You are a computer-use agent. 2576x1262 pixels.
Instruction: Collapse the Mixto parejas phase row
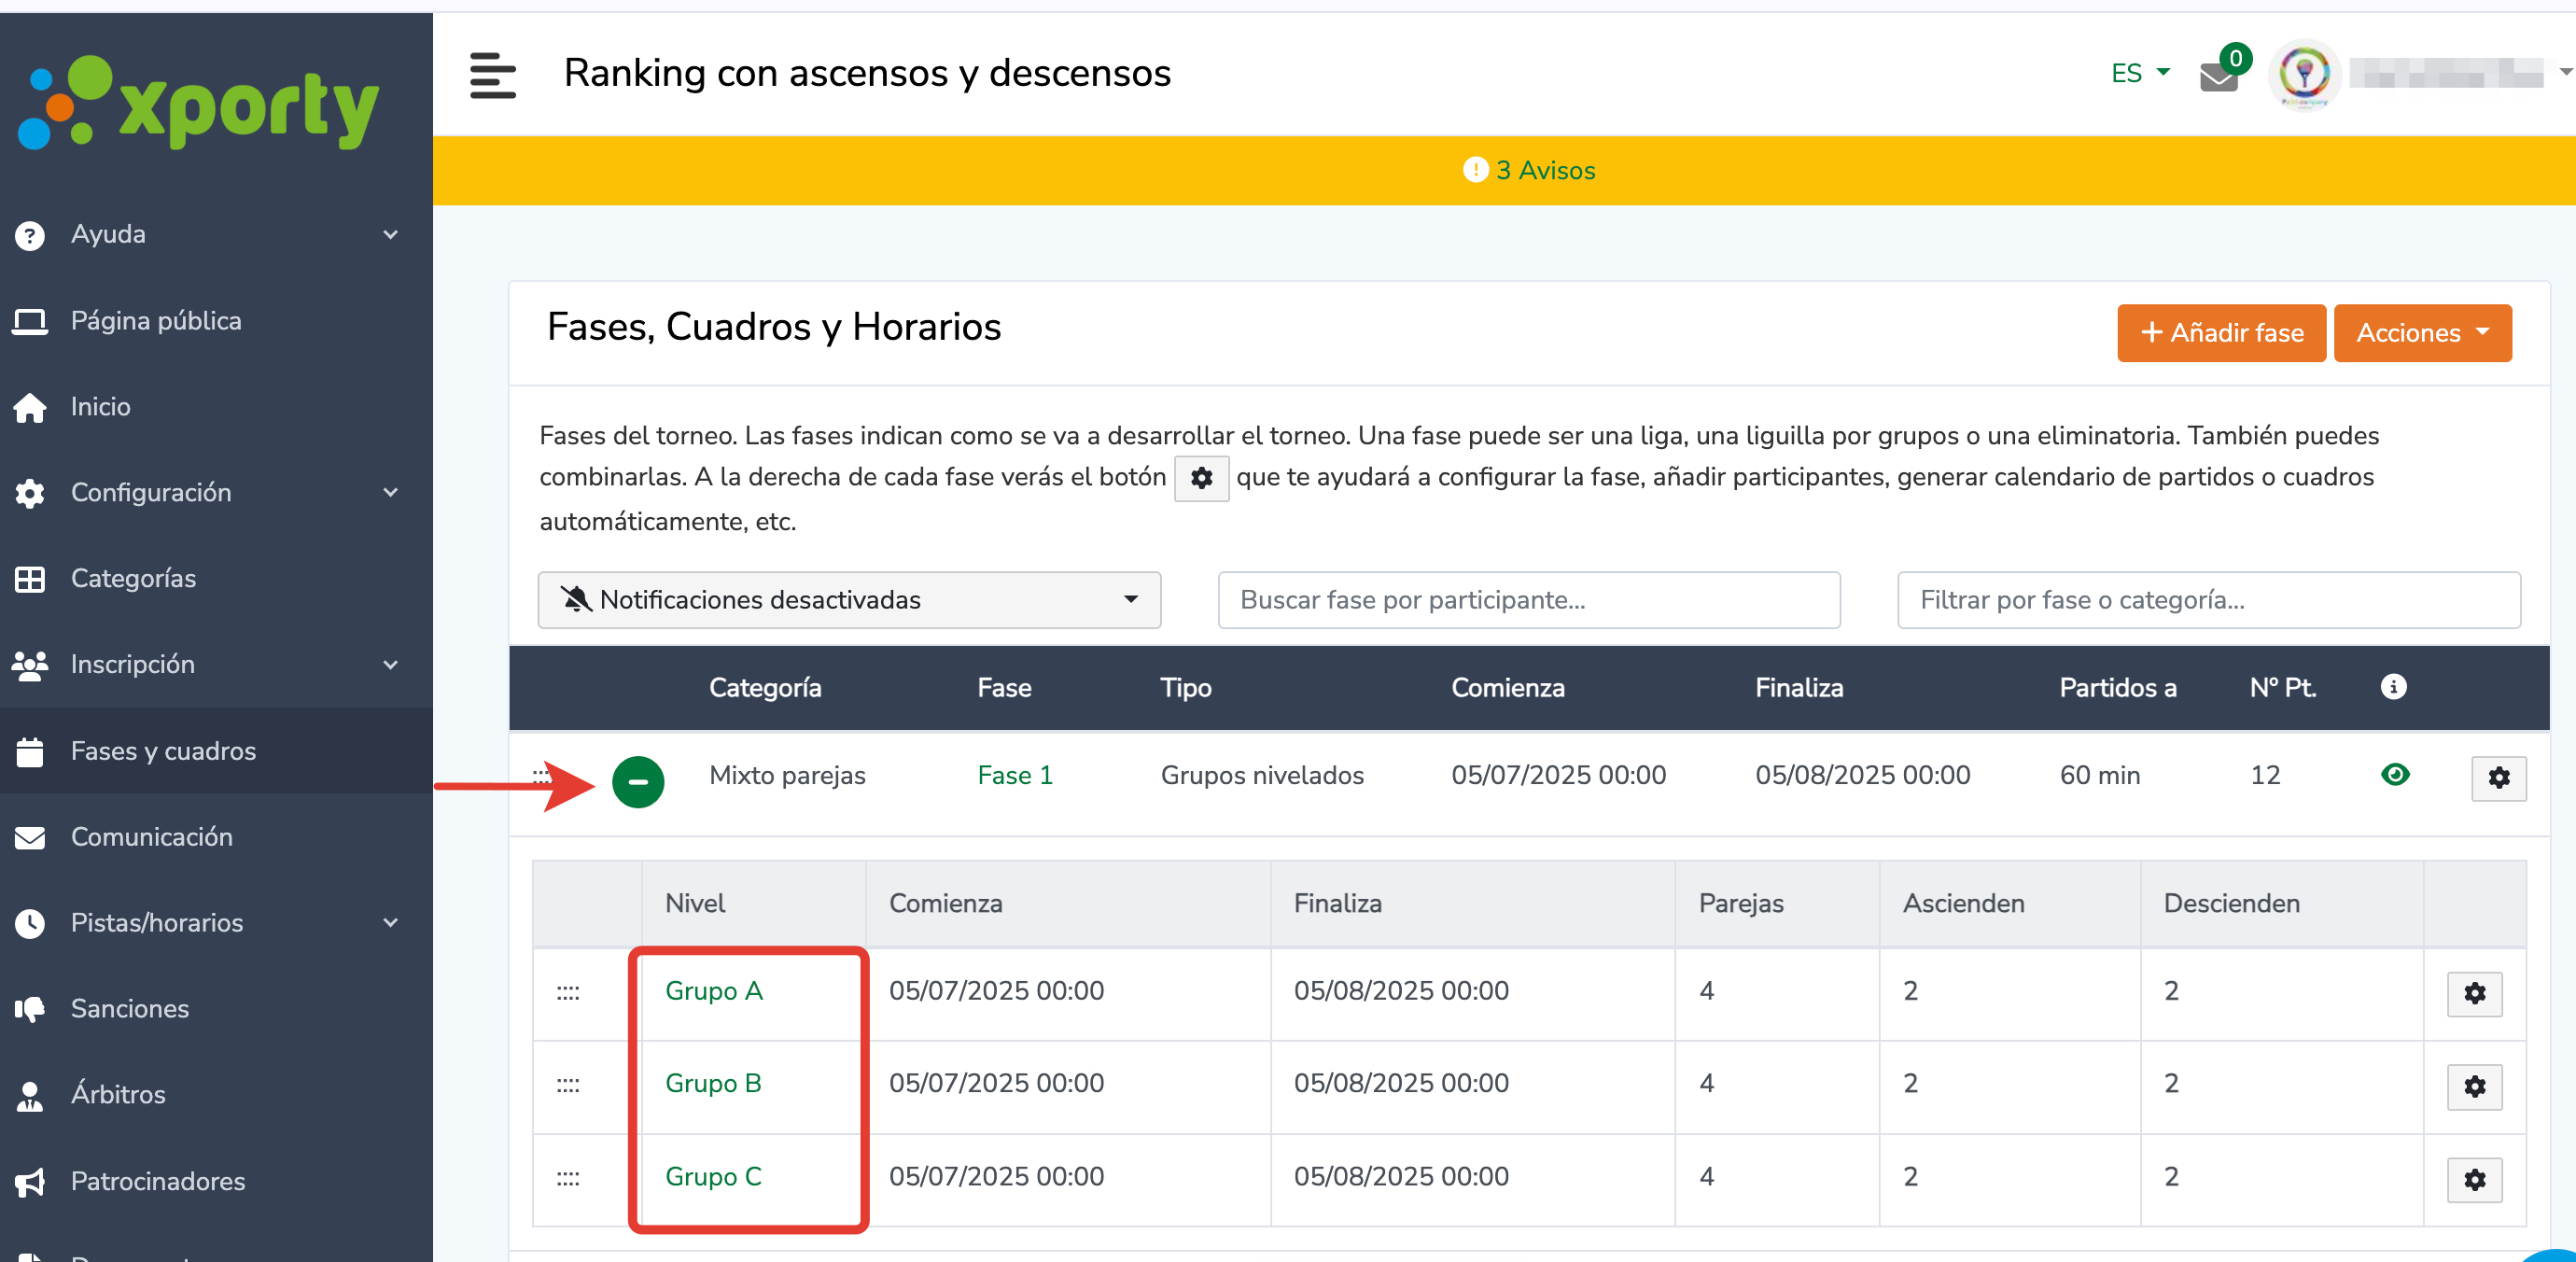638,781
